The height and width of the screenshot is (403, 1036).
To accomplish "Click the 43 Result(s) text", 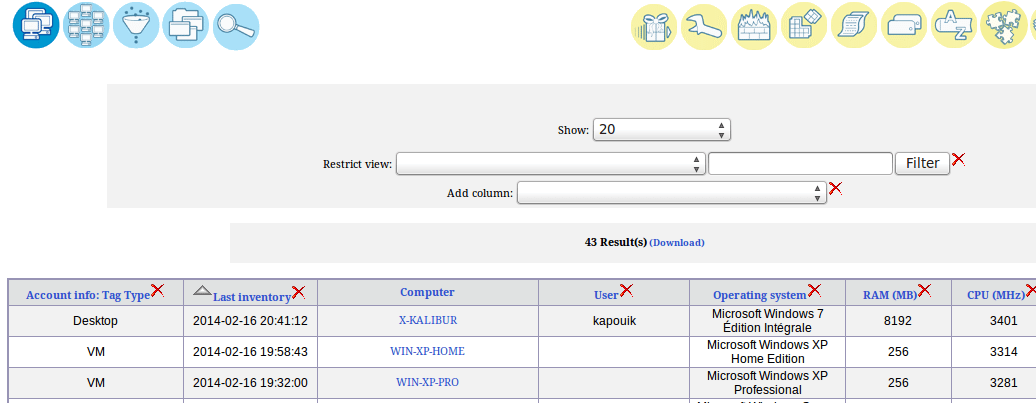I will point(616,242).
